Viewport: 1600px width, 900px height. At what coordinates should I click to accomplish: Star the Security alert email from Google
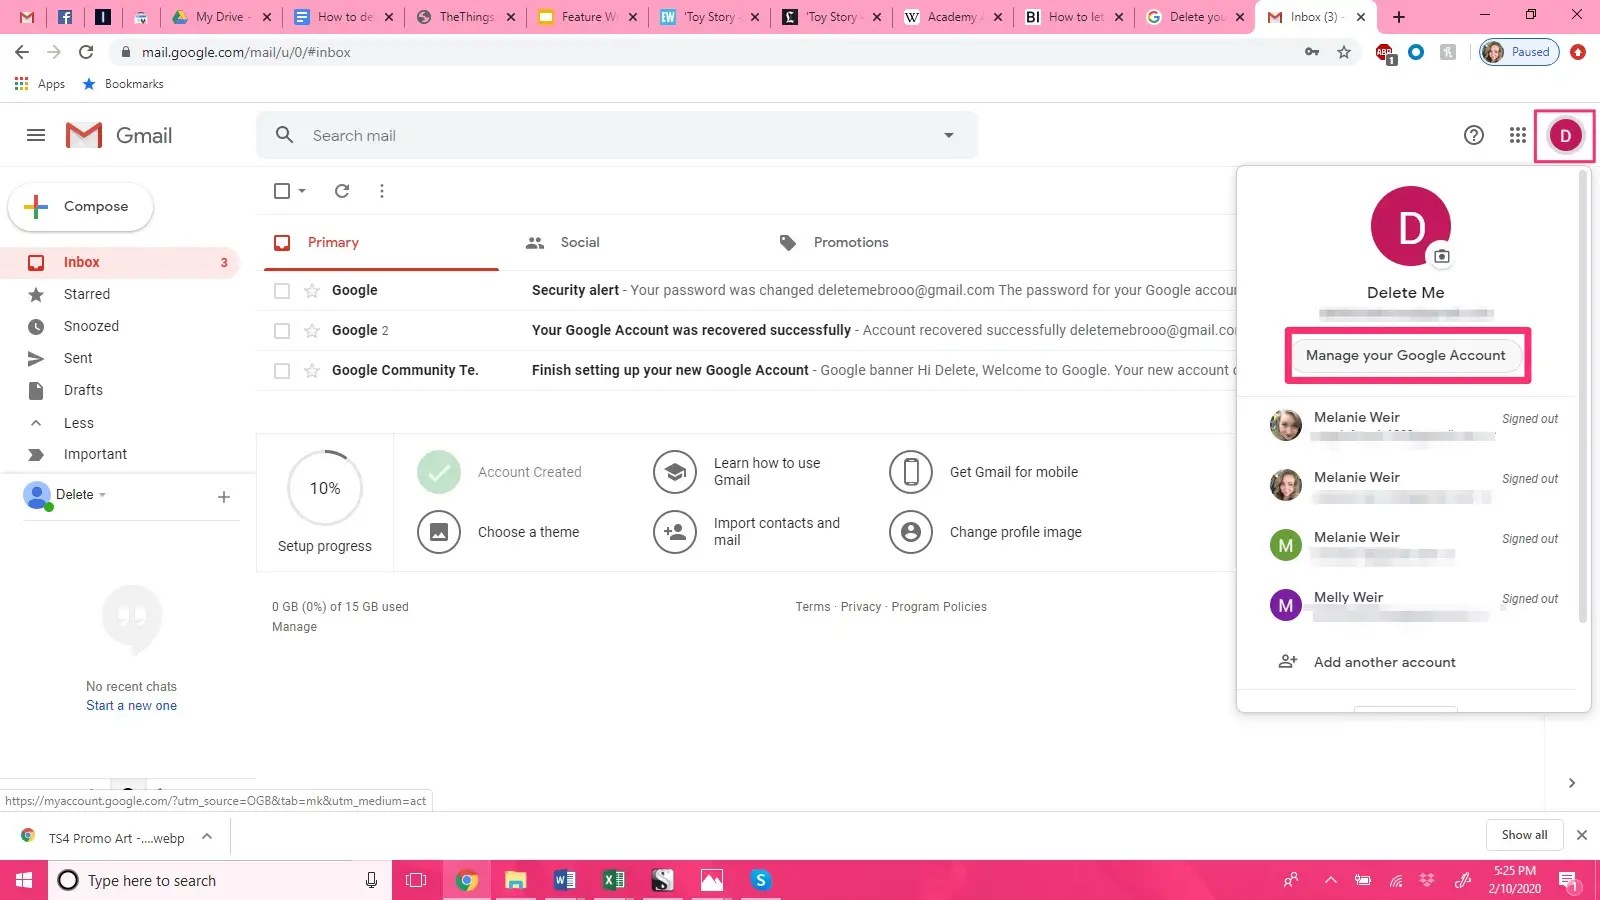tap(311, 290)
